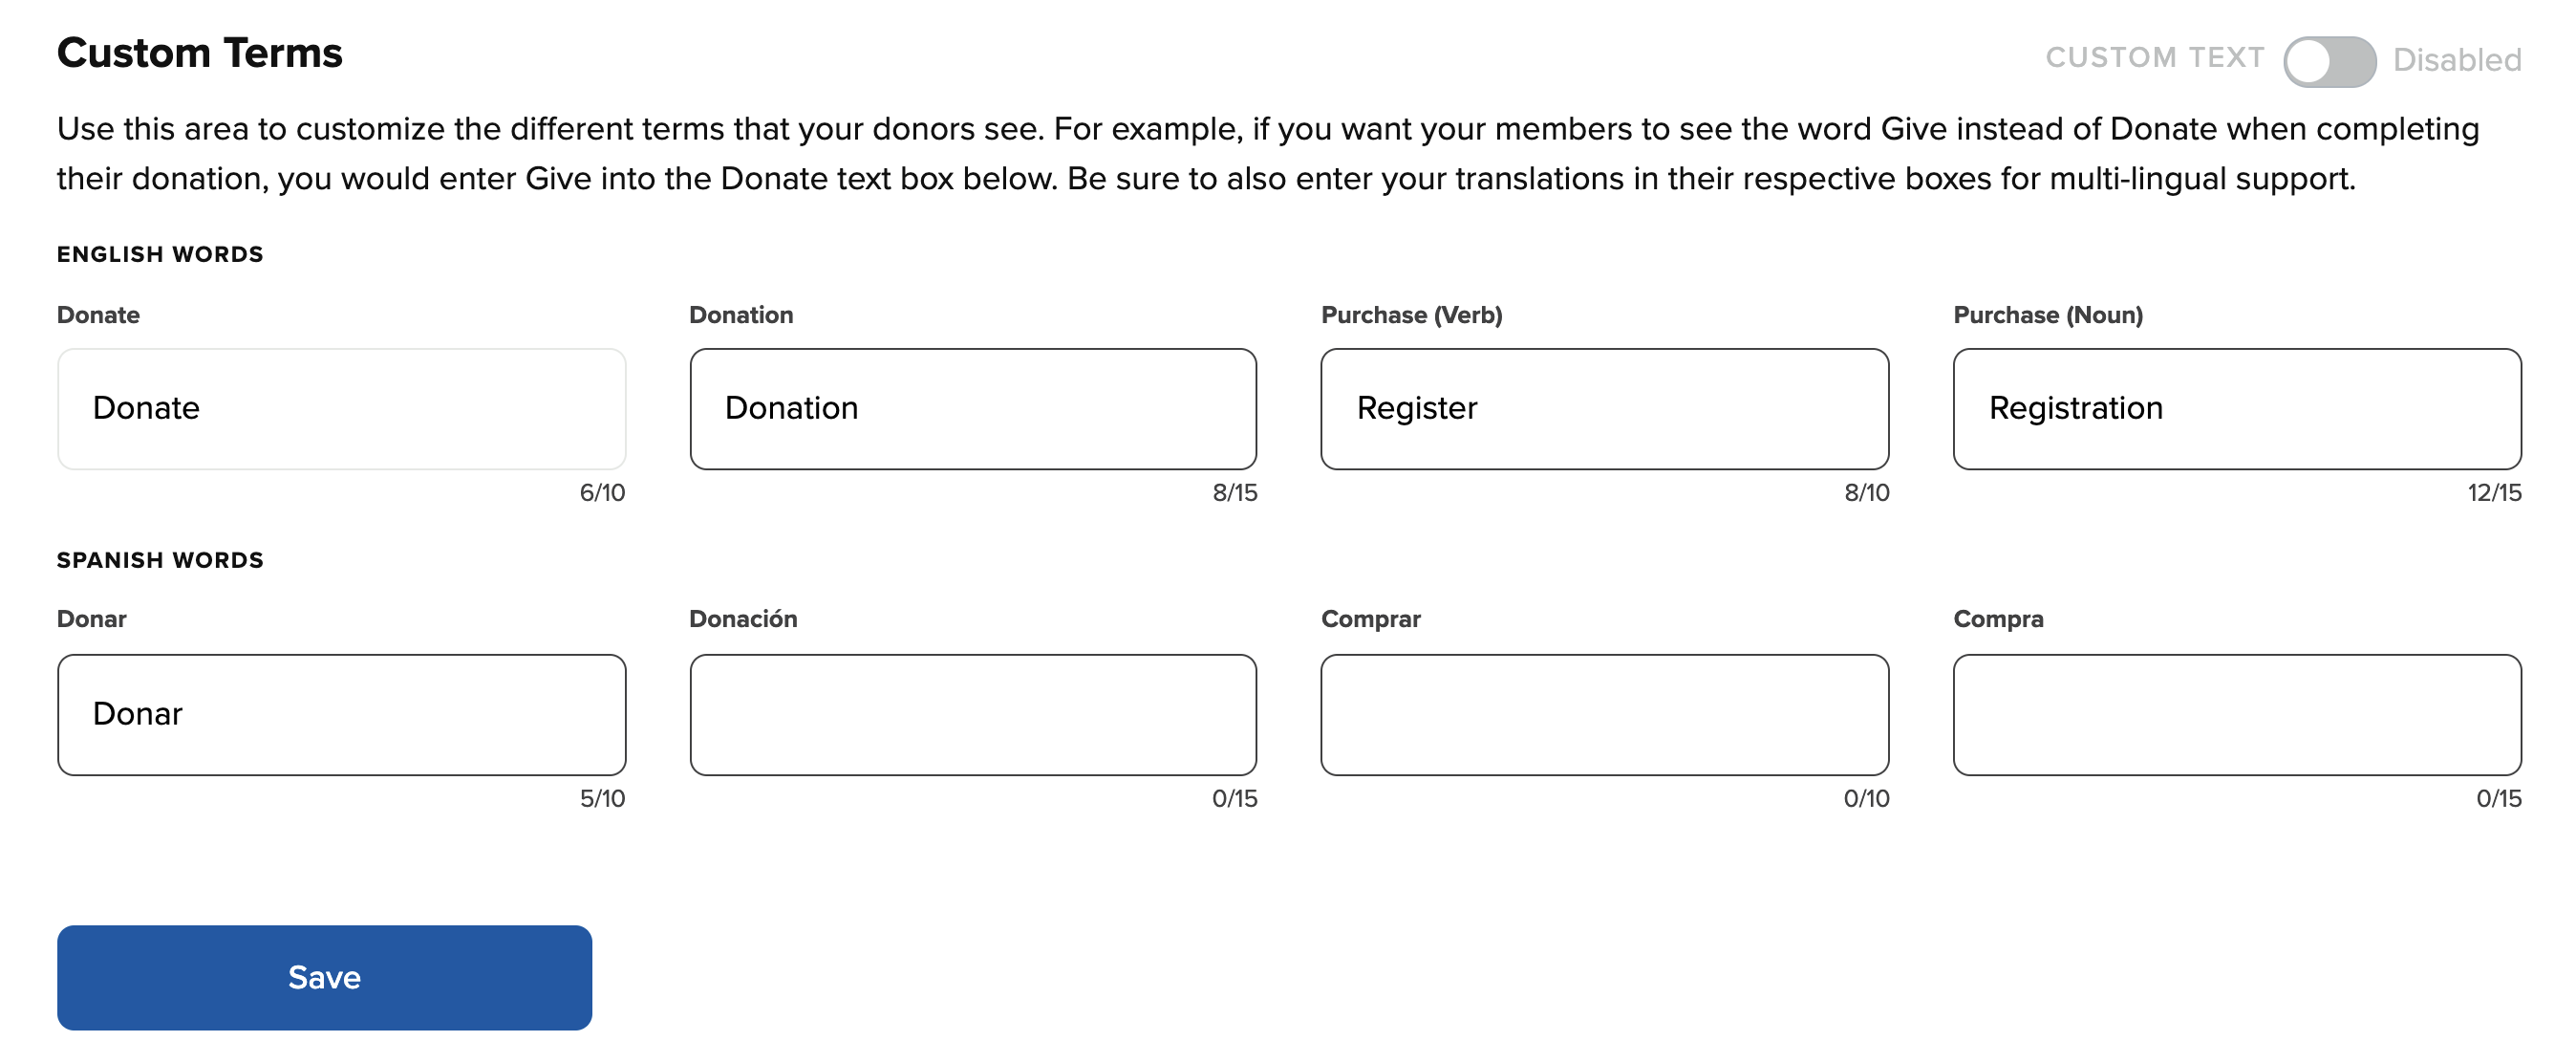2576x1063 pixels.
Task: Click the empty Comprar text field
Action: [x=1604, y=714]
